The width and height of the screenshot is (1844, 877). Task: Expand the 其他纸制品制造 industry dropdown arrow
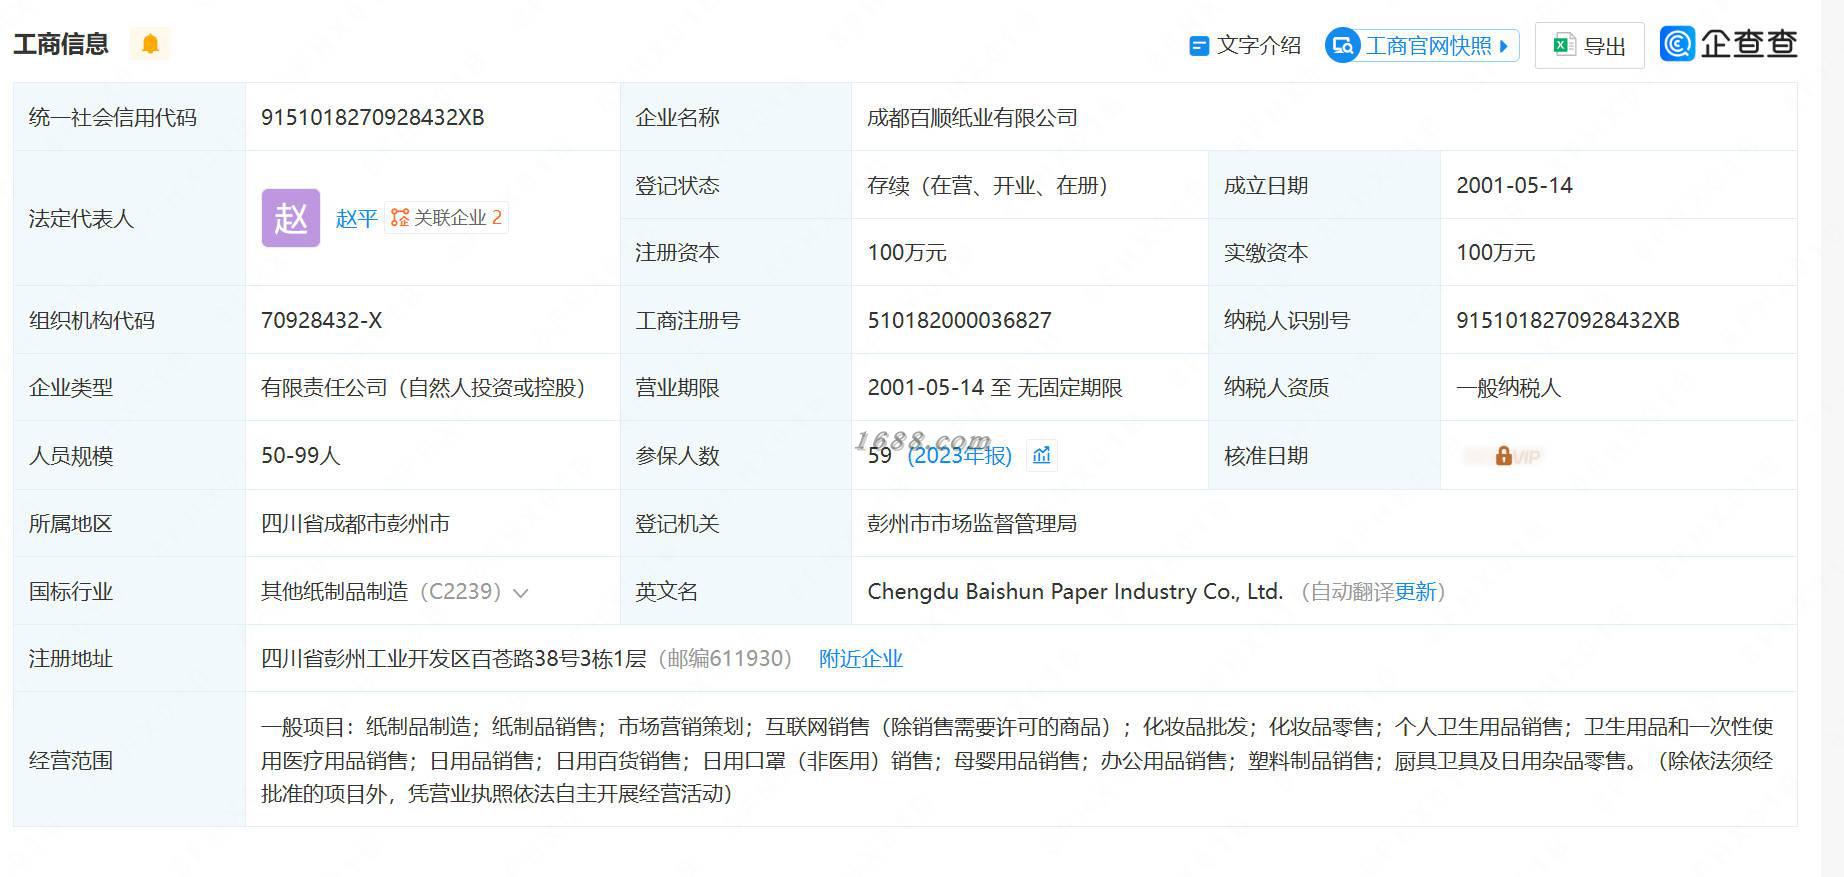coord(520,593)
